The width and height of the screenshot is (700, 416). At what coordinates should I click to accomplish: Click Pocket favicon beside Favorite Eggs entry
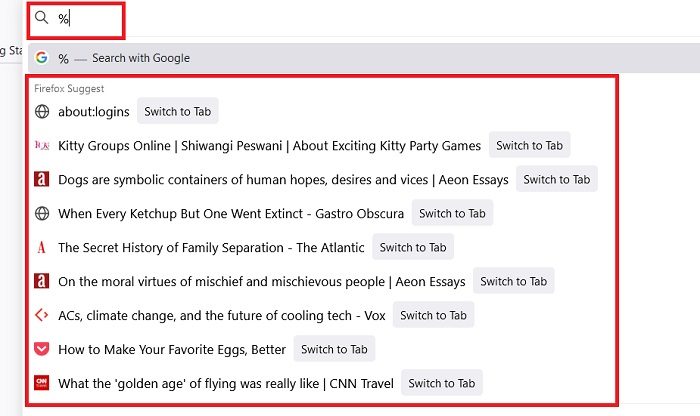tap(42, 349)
